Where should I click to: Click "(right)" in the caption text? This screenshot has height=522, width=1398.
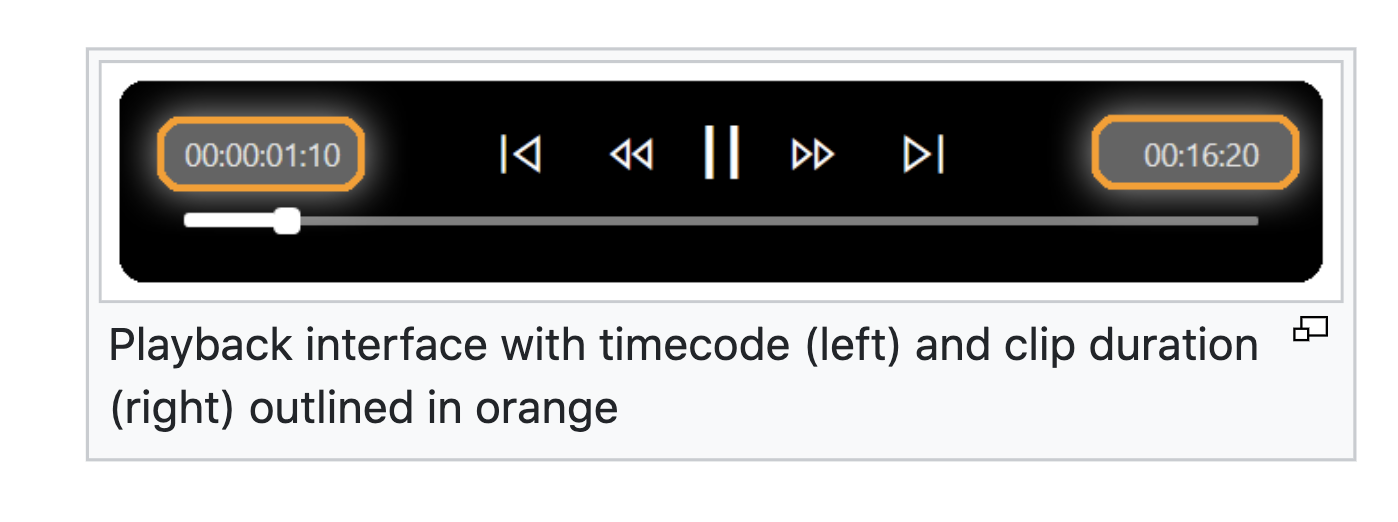(171, 408)
